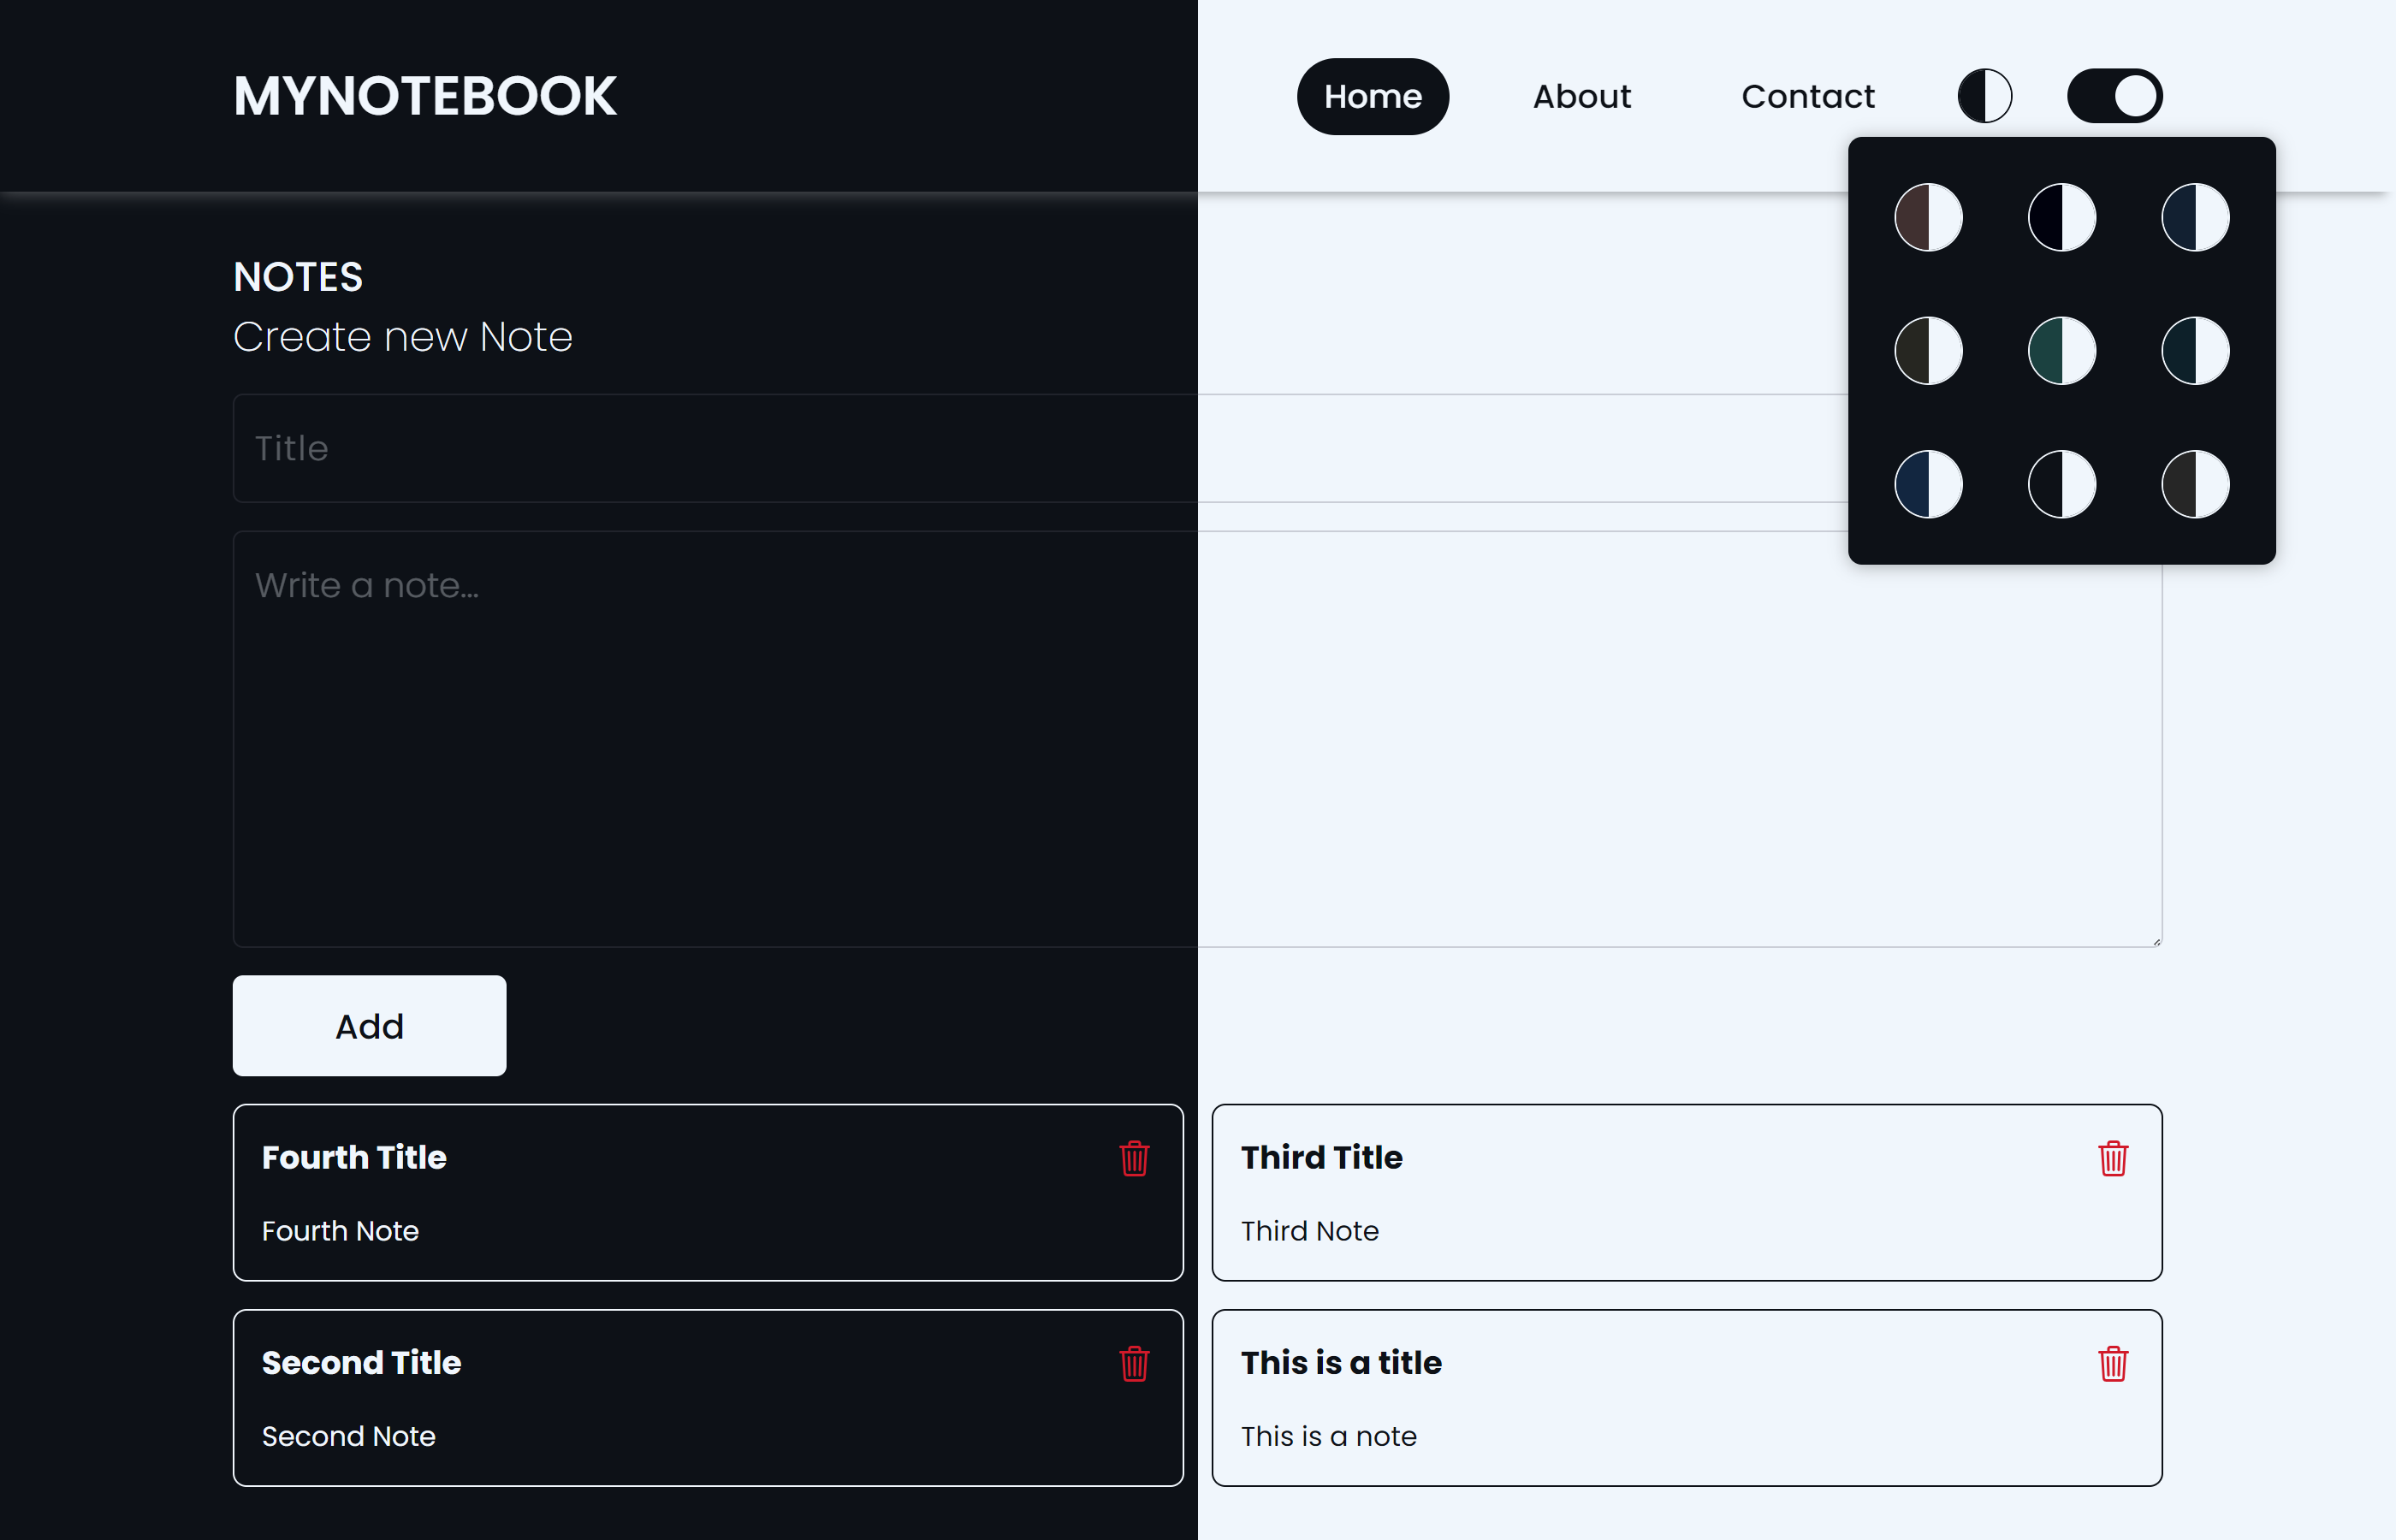Image resolution: width=2396 pixels, height=1540 pixels.
Task: Pick the brown theme swatch
Action: tap(1928, 217)
